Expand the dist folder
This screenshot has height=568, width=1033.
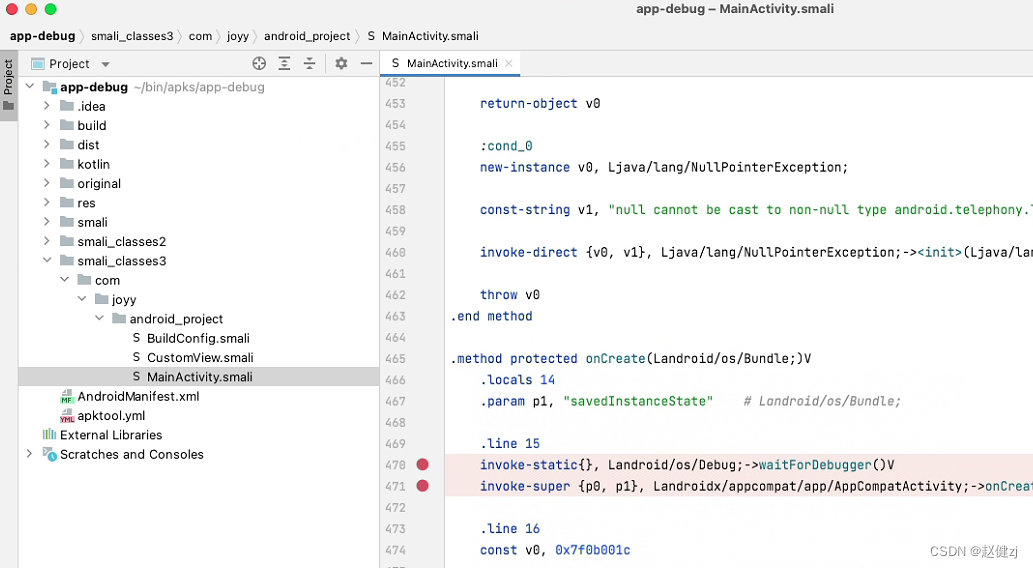click(x=46, y=144)
